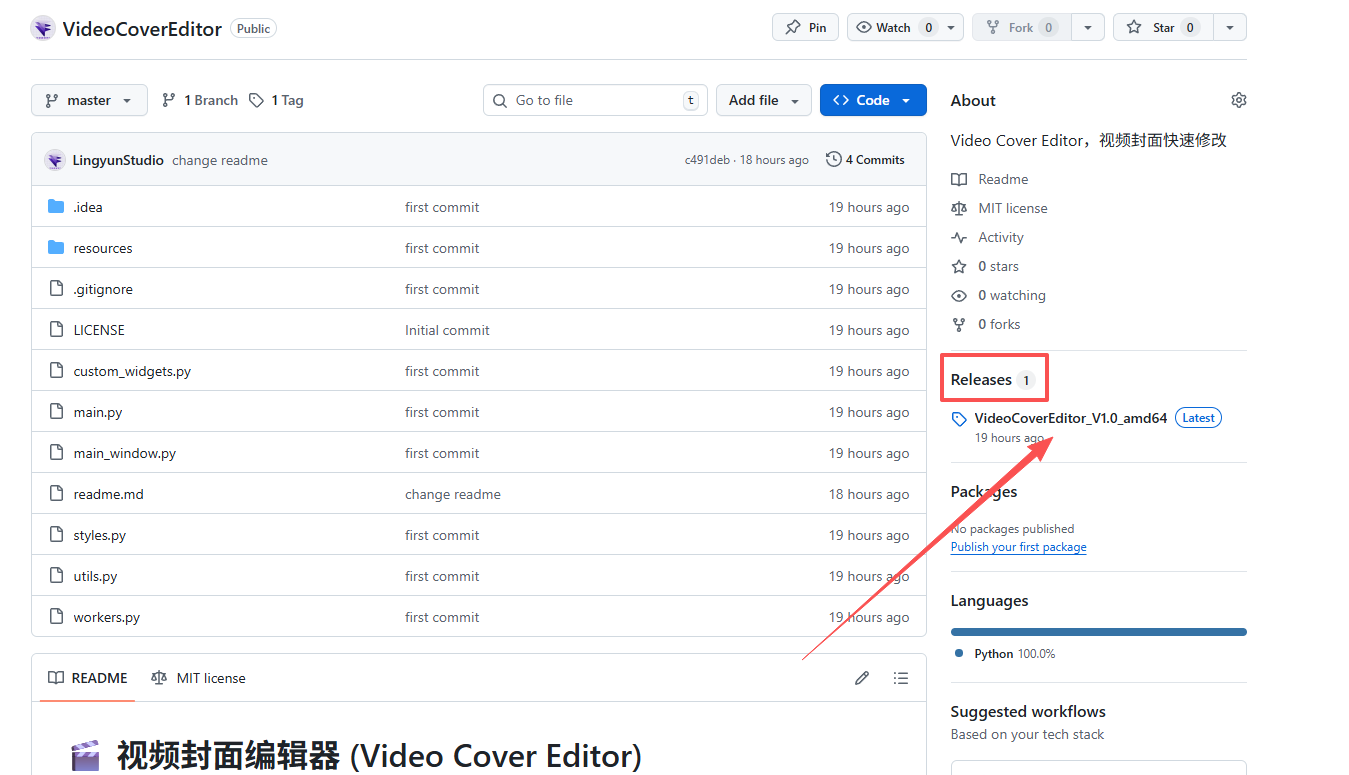The height and width of the screenshot is (775, 1349).
Task: Switch to the README tab
Action: point(89,678)
